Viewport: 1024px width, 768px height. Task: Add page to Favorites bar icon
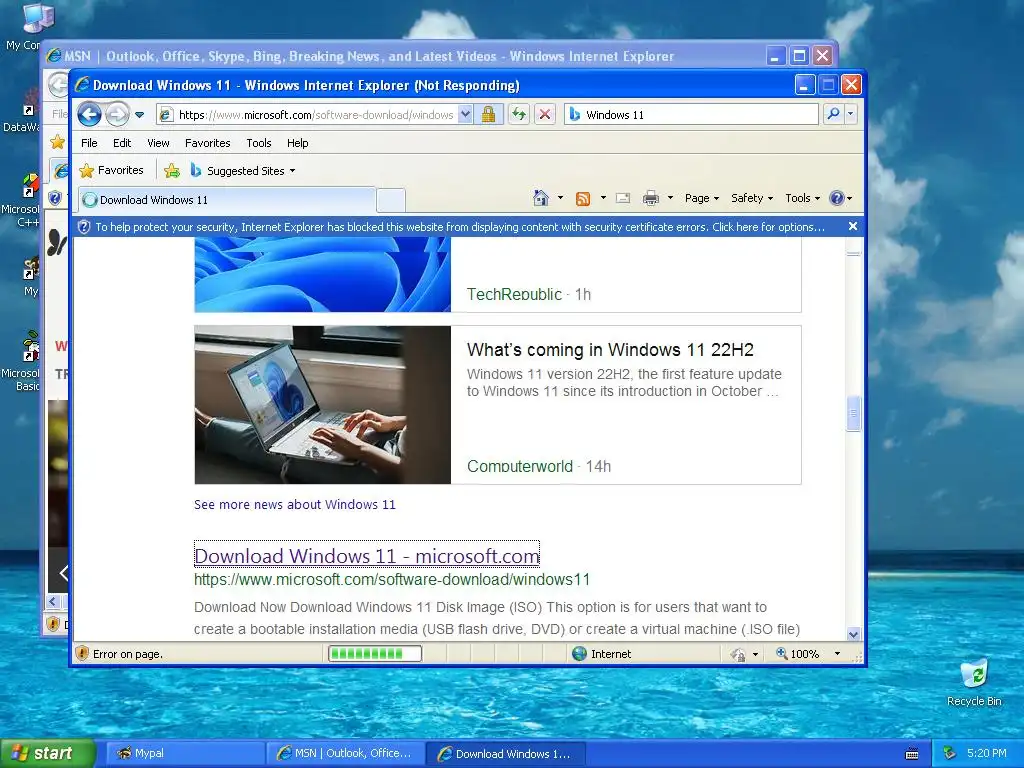click(172, 171)
